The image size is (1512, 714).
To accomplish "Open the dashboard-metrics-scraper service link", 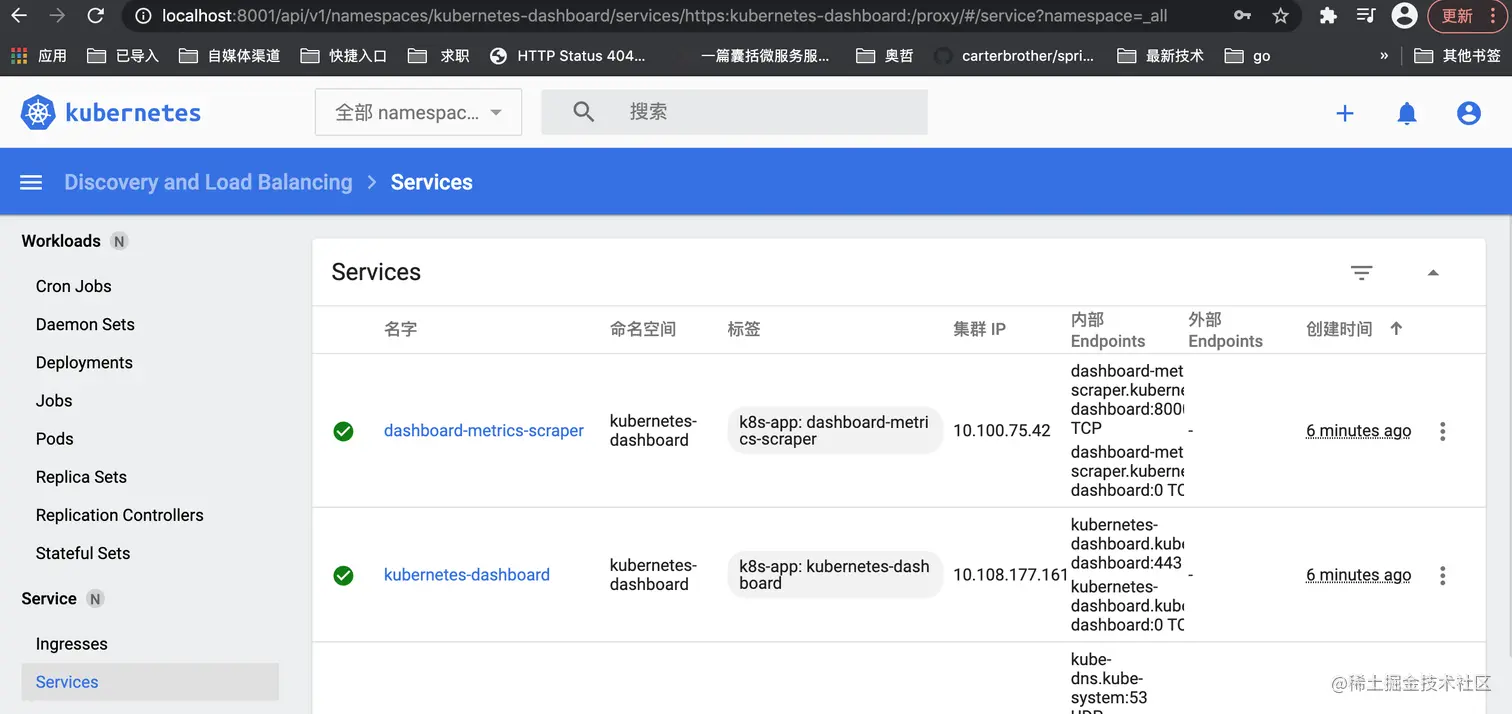I will point(484,431).
